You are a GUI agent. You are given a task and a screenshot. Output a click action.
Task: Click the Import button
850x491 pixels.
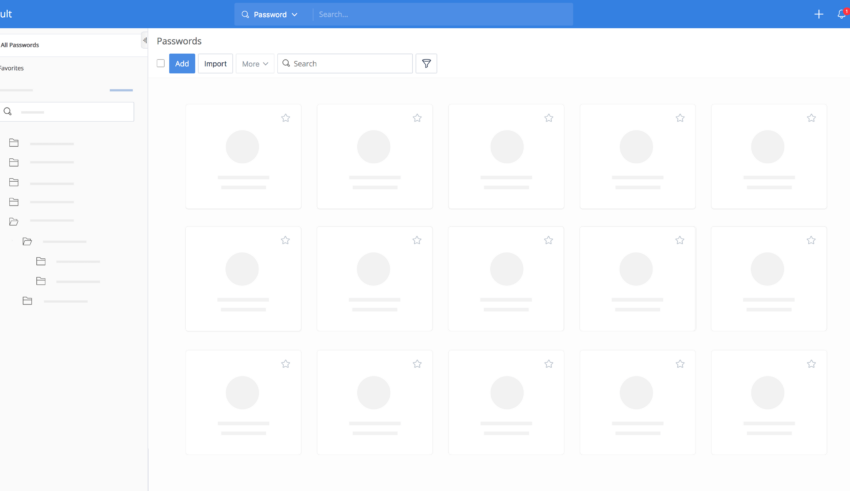(x=215, y=64)
